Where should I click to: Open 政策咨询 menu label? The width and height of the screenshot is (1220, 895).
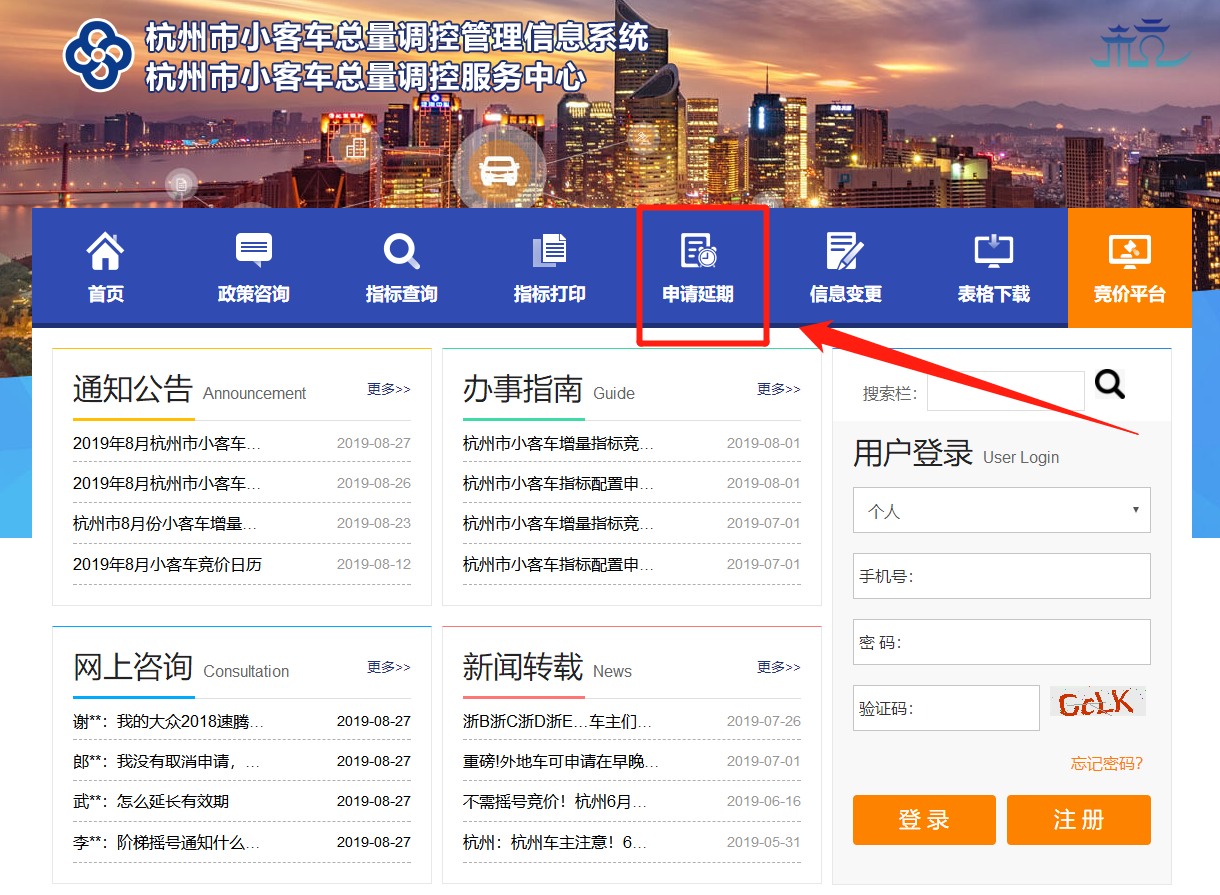coord(253,294)
